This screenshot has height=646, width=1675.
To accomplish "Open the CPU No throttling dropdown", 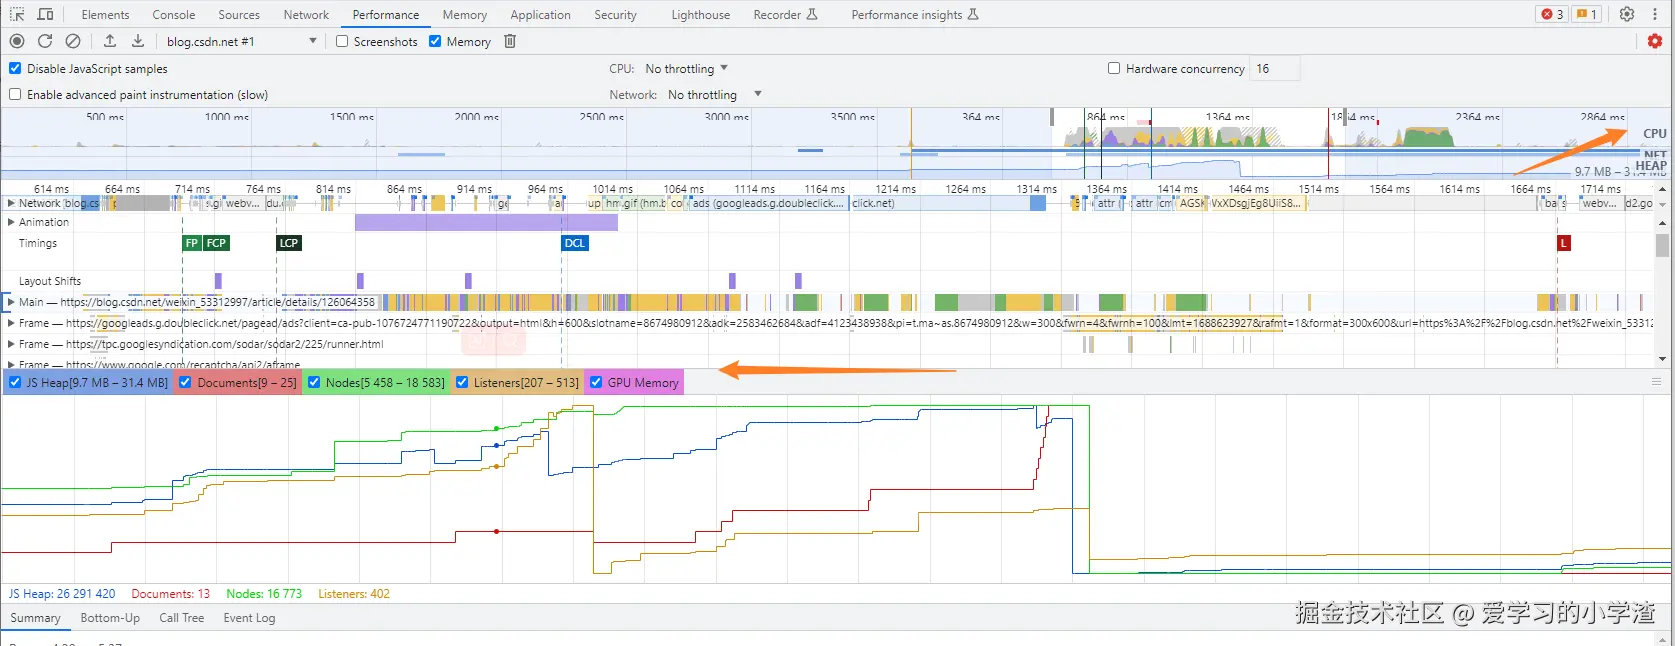I will tap(686, 68).
